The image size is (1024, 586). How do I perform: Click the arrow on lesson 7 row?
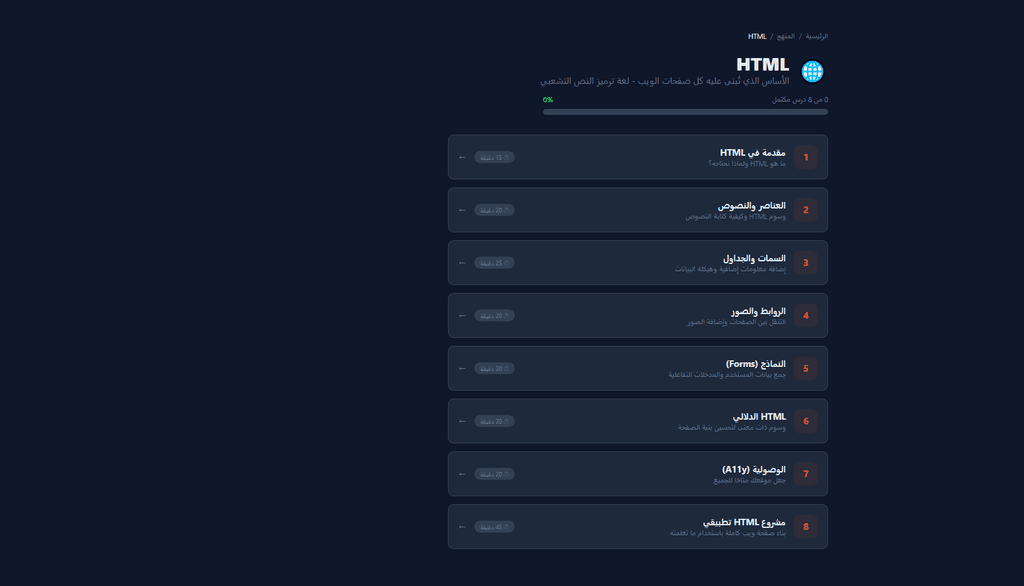pyautogui.click(x=462, y=474)
